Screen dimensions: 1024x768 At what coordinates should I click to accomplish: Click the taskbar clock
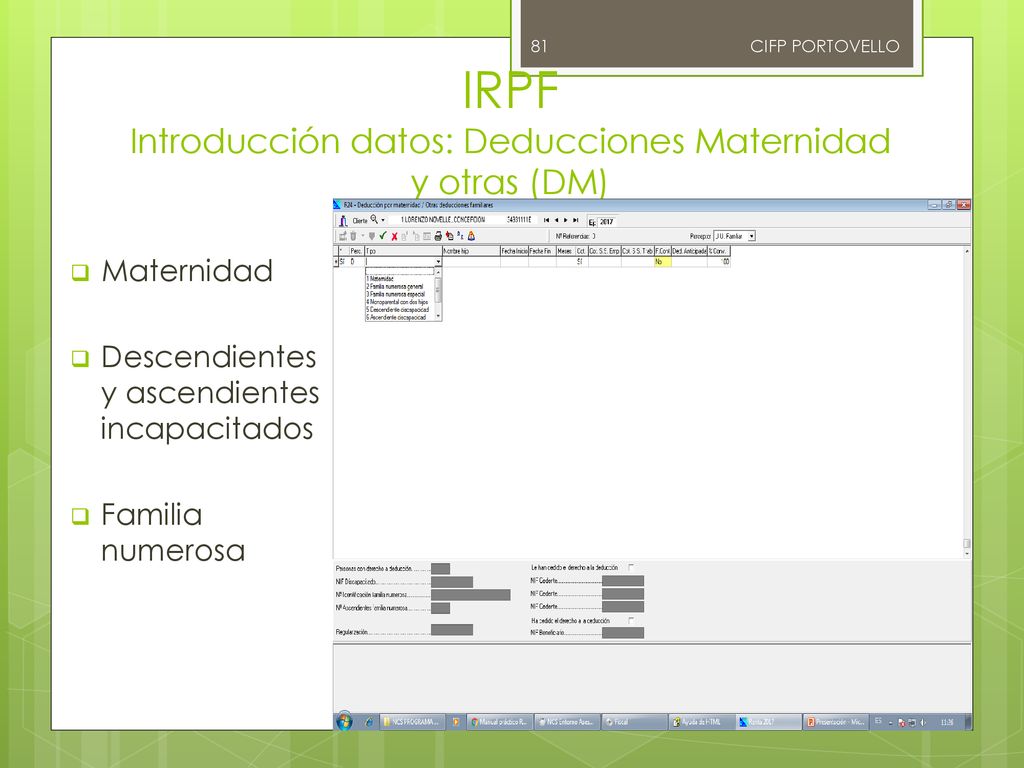947,722
